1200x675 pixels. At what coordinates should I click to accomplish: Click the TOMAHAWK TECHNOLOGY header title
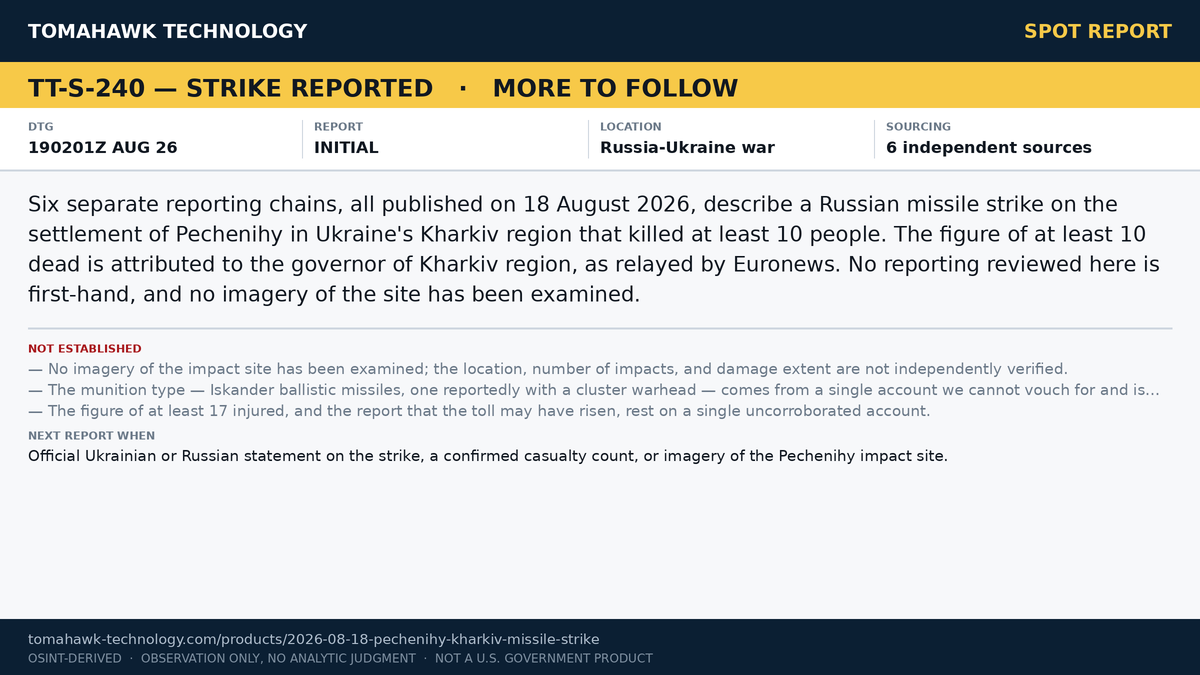[167, 31]
